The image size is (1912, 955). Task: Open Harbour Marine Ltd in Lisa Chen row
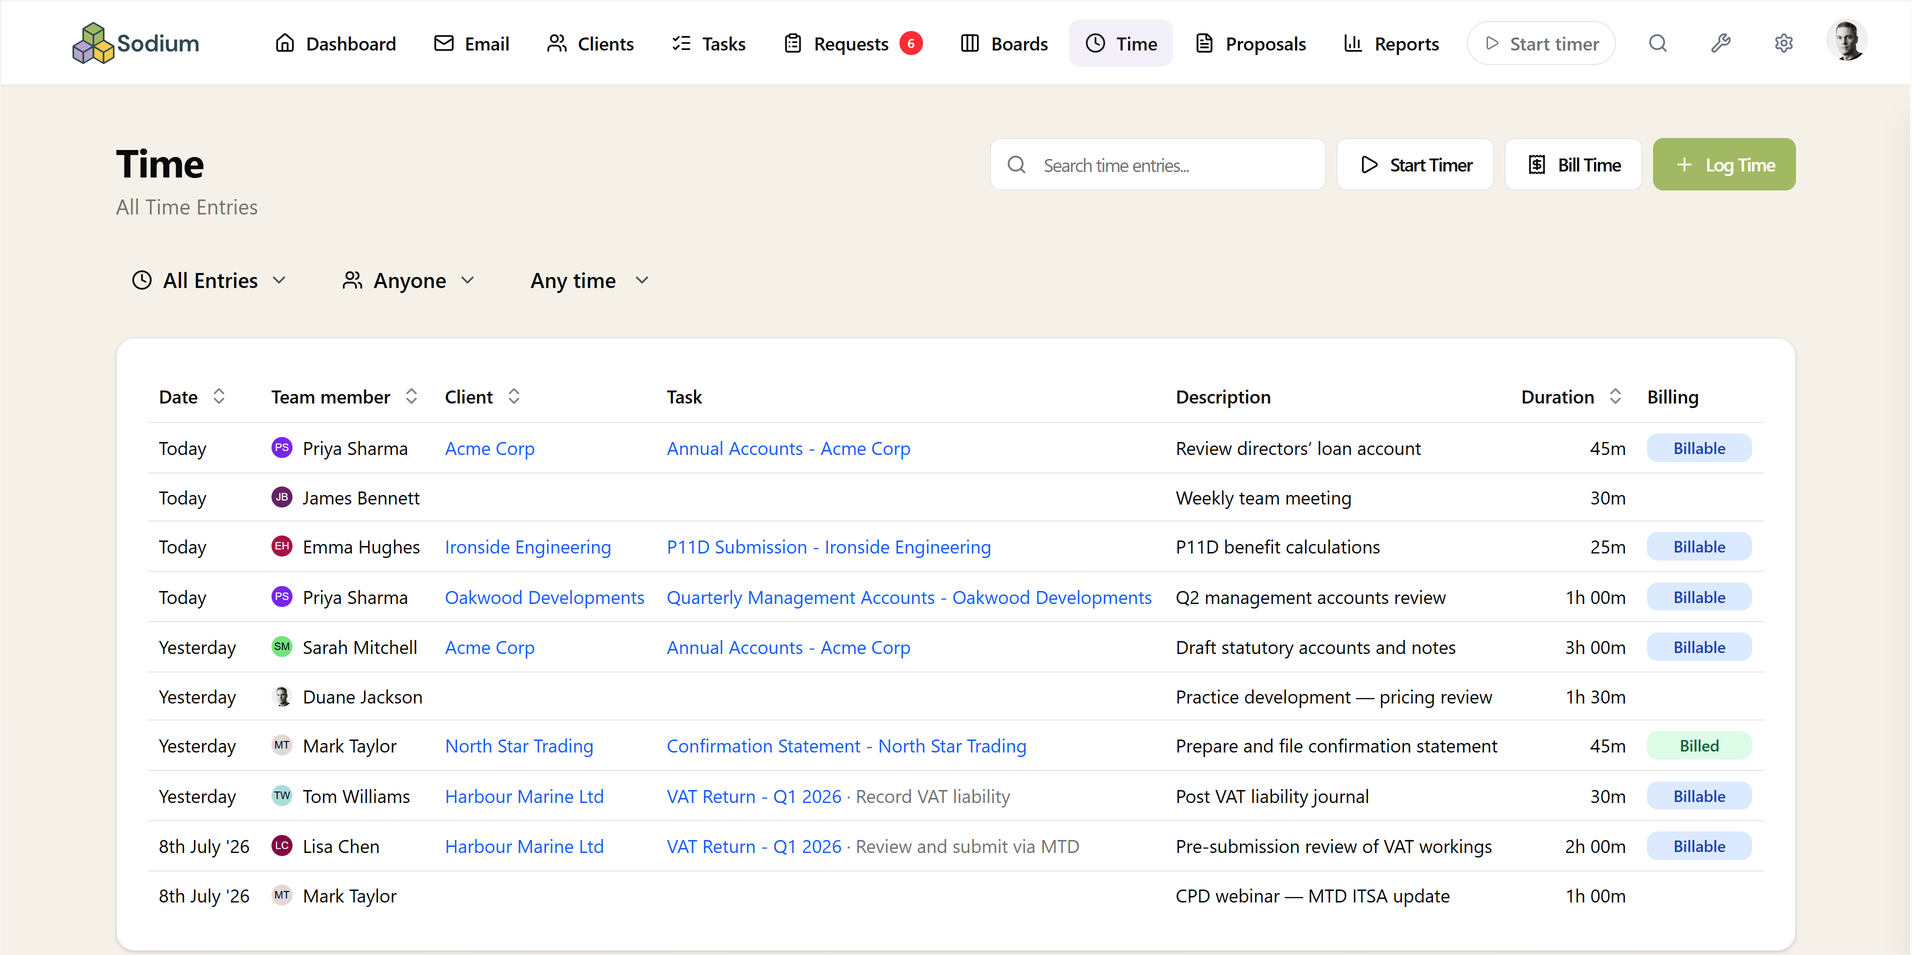point(524,847)
